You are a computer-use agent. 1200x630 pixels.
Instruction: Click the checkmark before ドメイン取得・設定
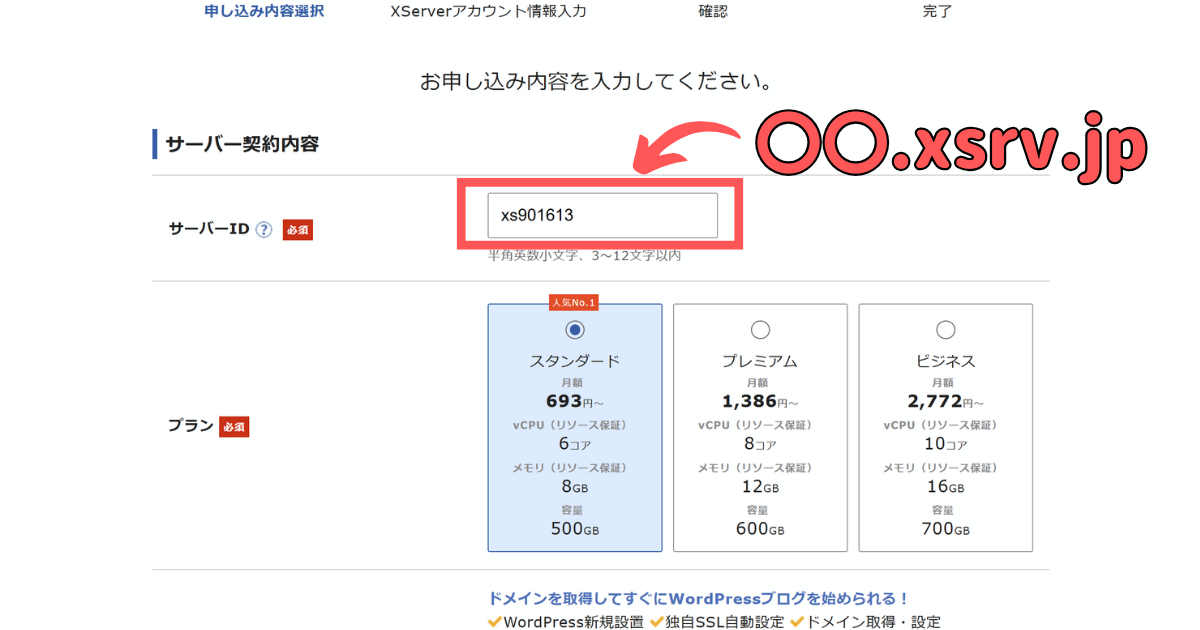click(797, 622)
